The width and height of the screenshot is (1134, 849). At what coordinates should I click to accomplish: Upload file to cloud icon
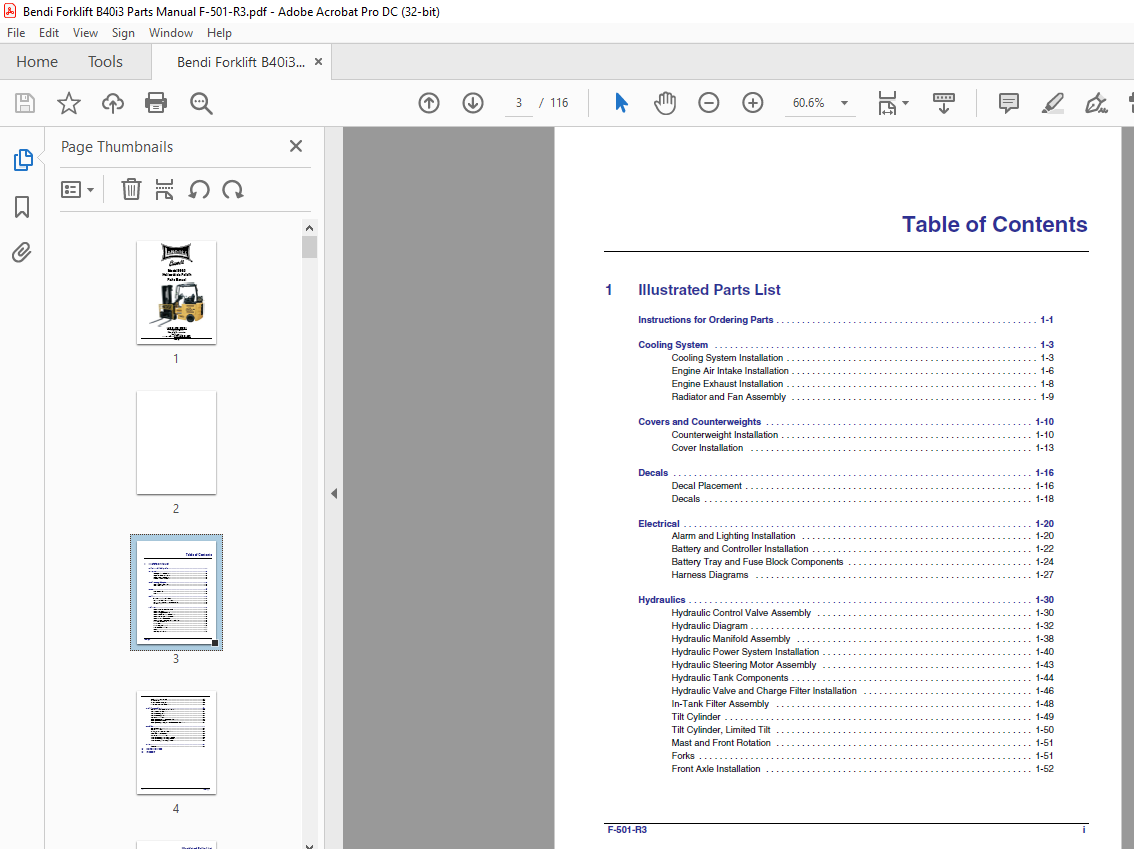click(112, 103)
